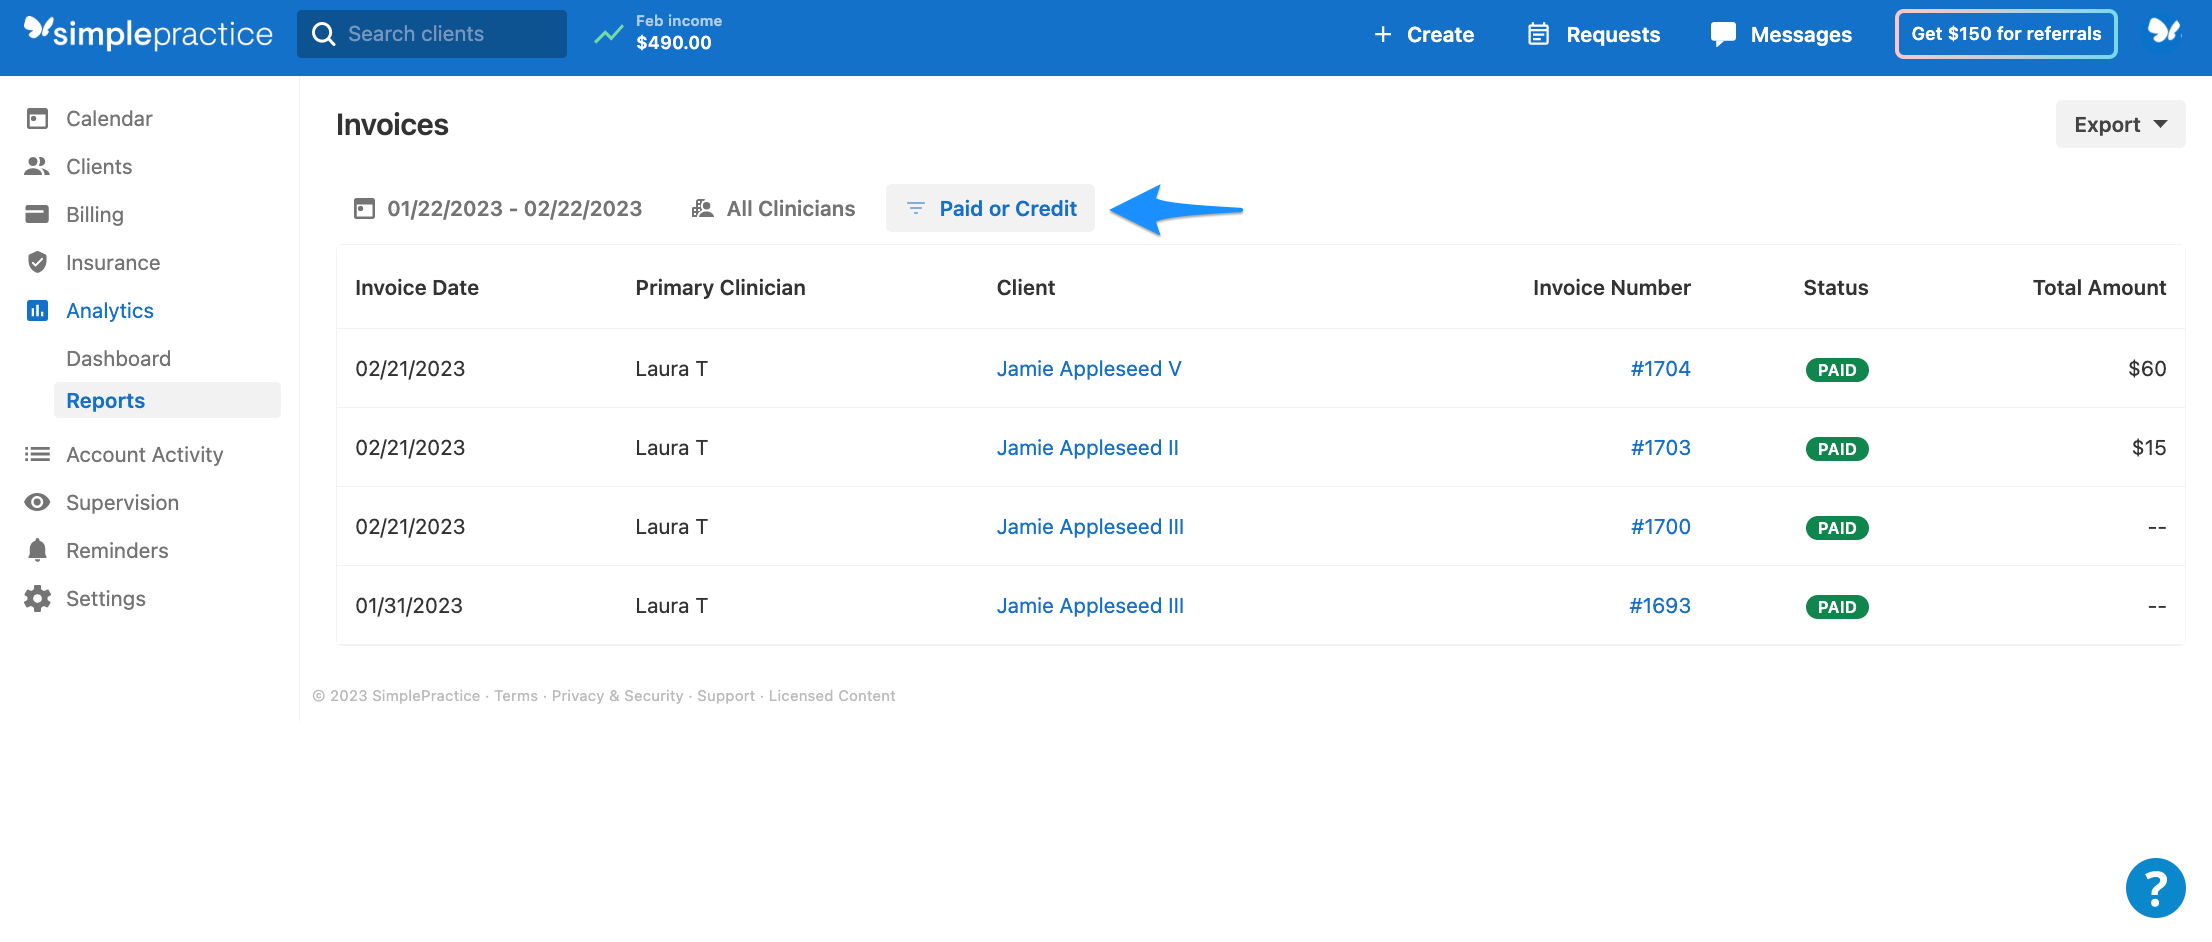This screenshot has height=942, width=2212.
Task: Click the Get $150 for referrals button
Action: (x=2005, y=33)
